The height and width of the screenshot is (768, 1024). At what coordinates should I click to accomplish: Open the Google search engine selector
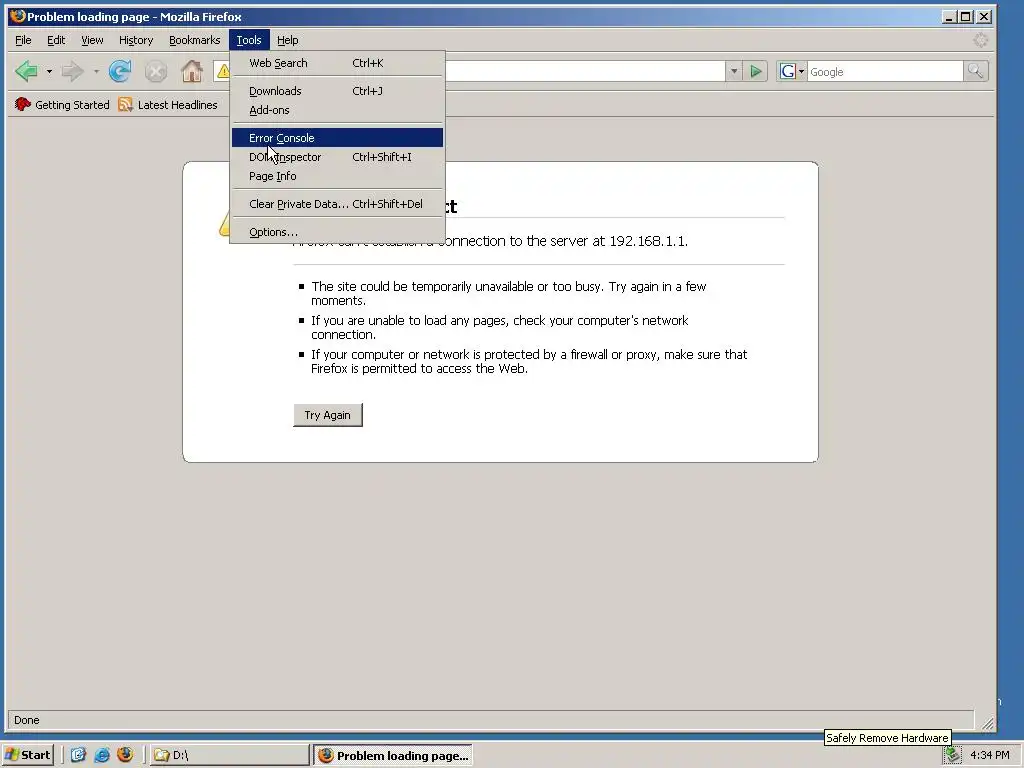point(792,71)
